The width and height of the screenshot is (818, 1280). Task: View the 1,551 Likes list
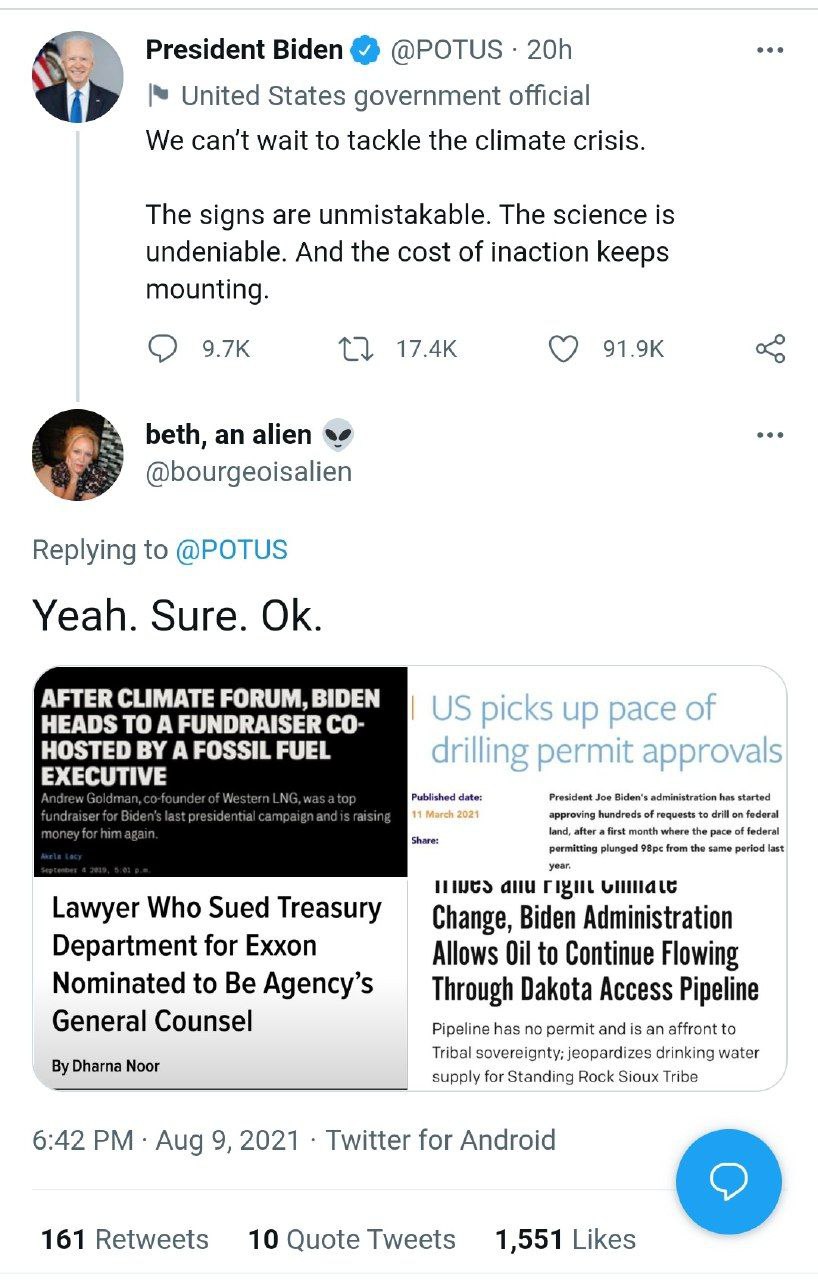(x=565, y=1240)
